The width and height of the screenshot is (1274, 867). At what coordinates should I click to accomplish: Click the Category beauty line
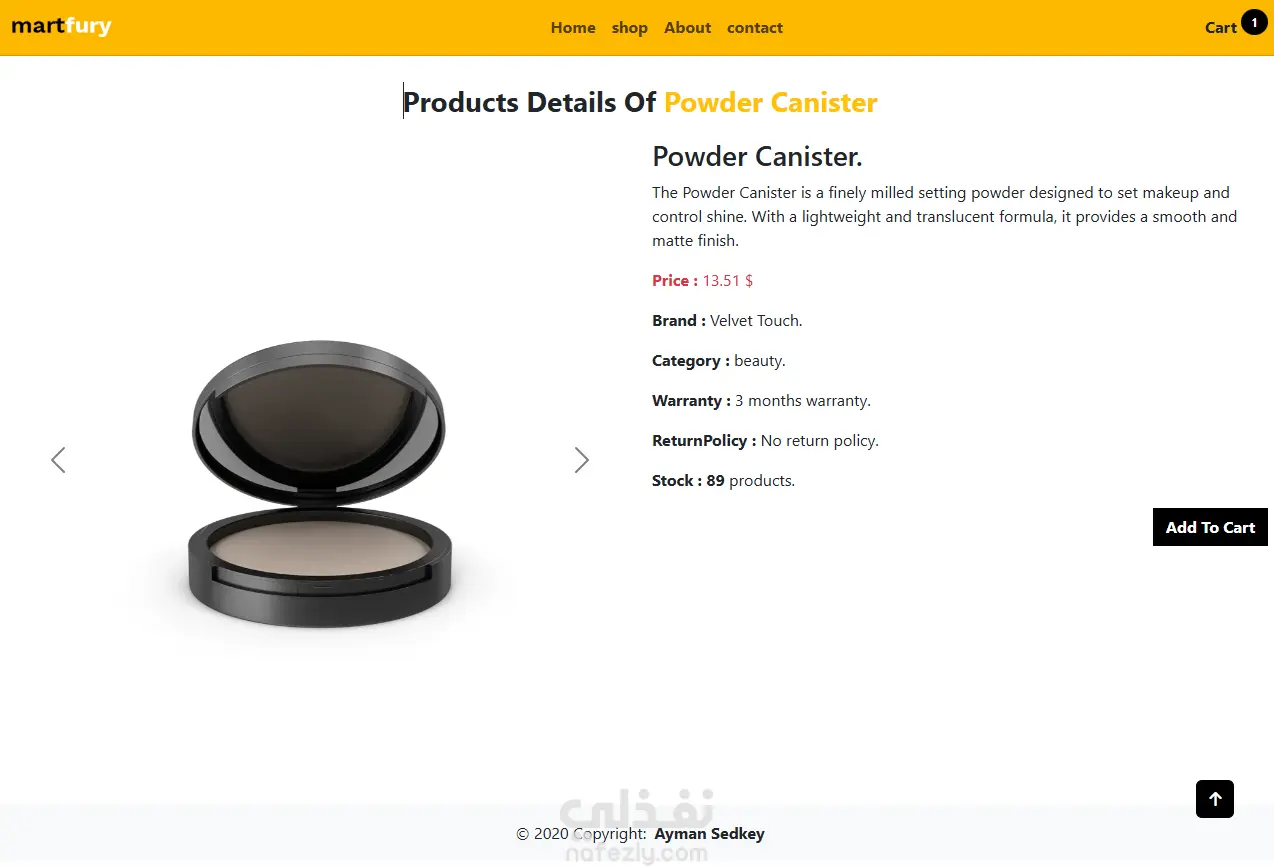pos(719,361)
